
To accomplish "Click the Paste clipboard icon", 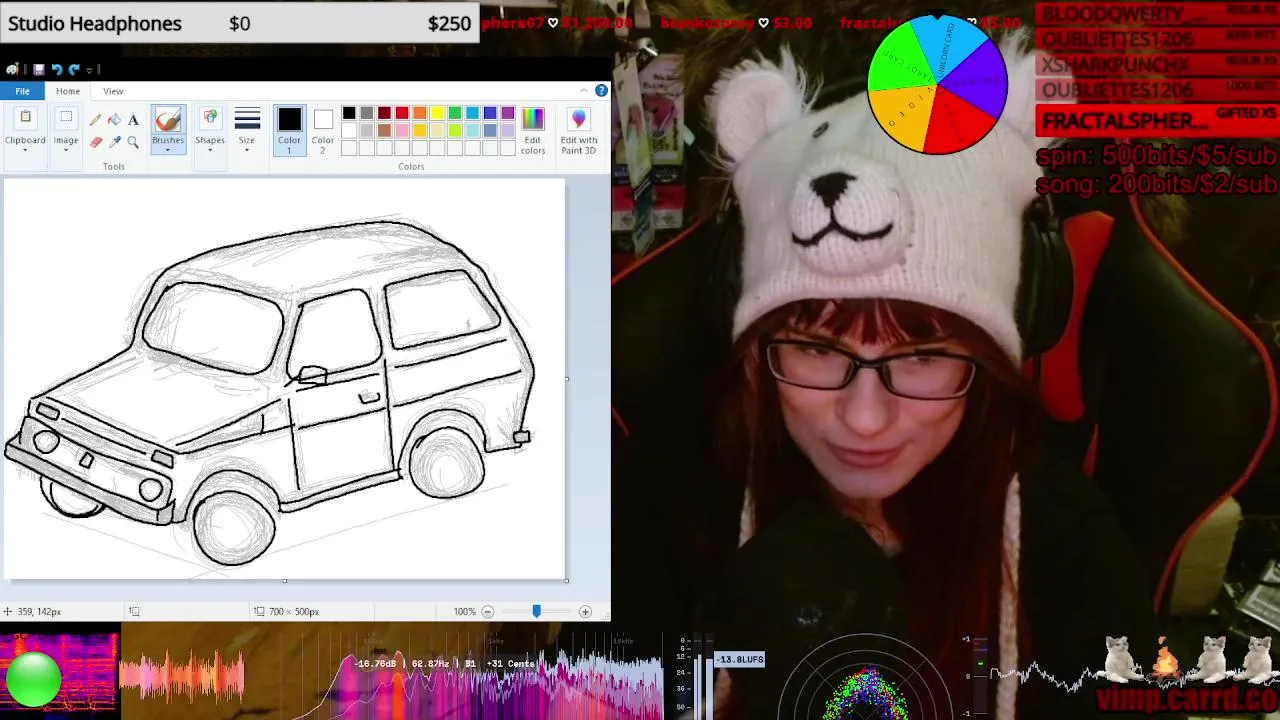I will pyautogui.click(x=25, y=119).
